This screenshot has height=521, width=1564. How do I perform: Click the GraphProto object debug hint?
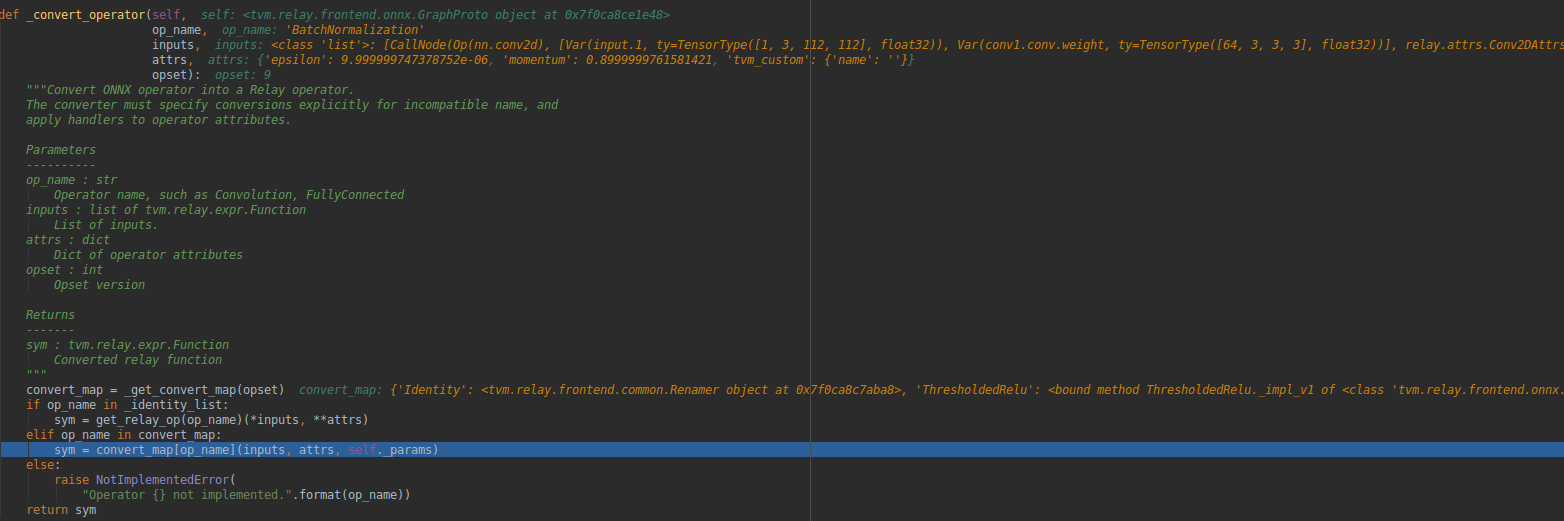pos(457,15)
